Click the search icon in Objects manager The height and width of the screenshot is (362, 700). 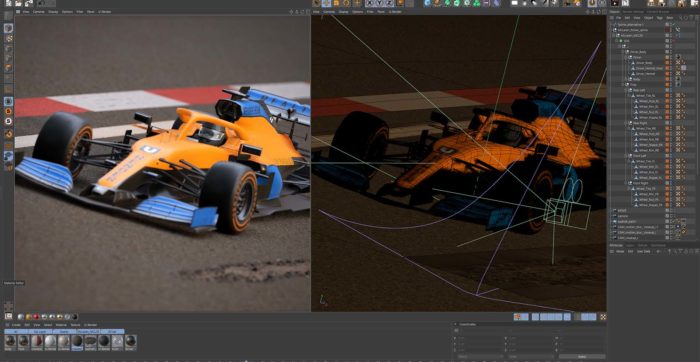680,18
